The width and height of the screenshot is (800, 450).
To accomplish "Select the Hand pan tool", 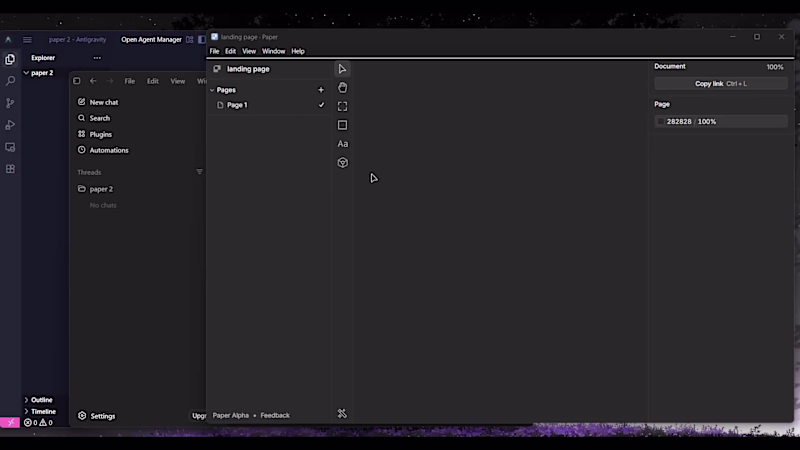I will pyautogui.click(x=342, y=88).
